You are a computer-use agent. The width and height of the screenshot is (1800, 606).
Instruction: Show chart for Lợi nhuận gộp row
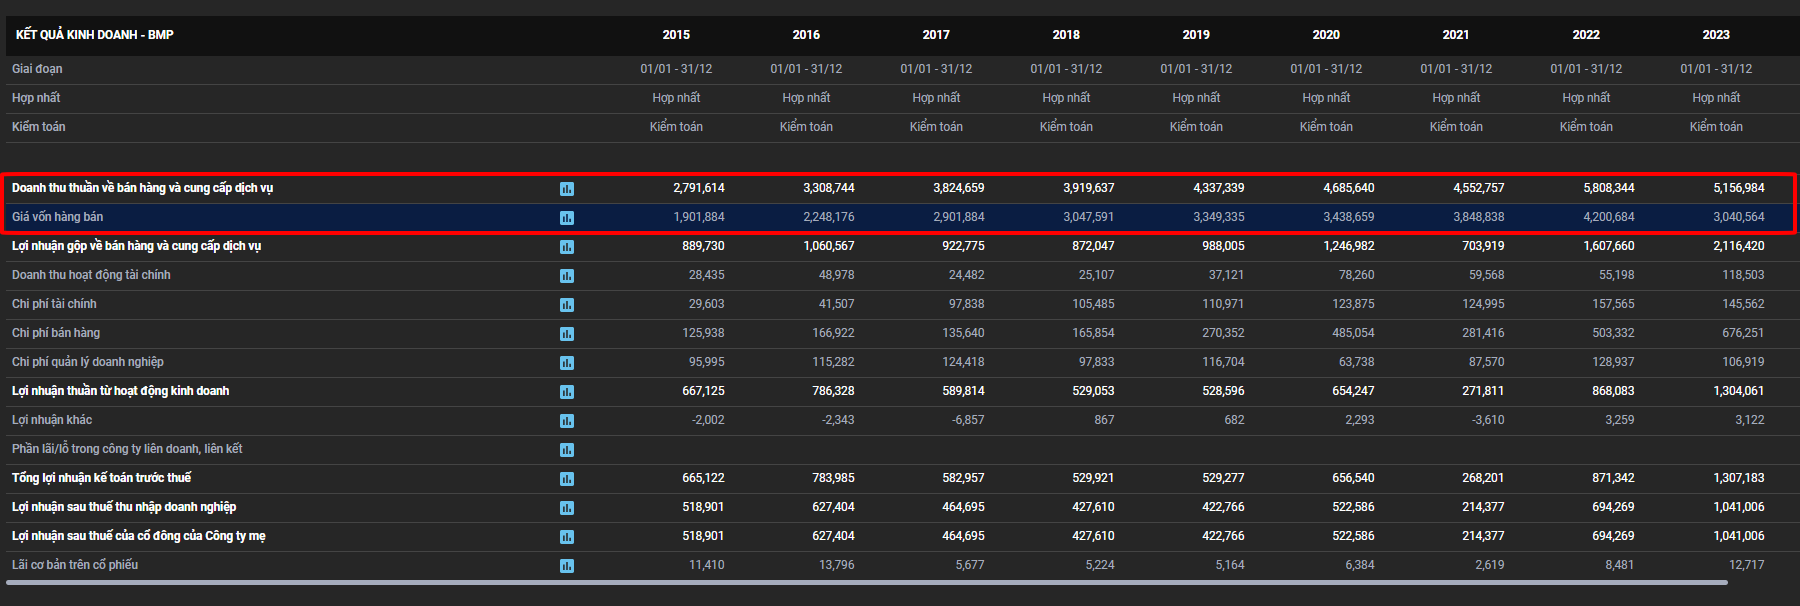pyautogui.click(x=567, y=247)
